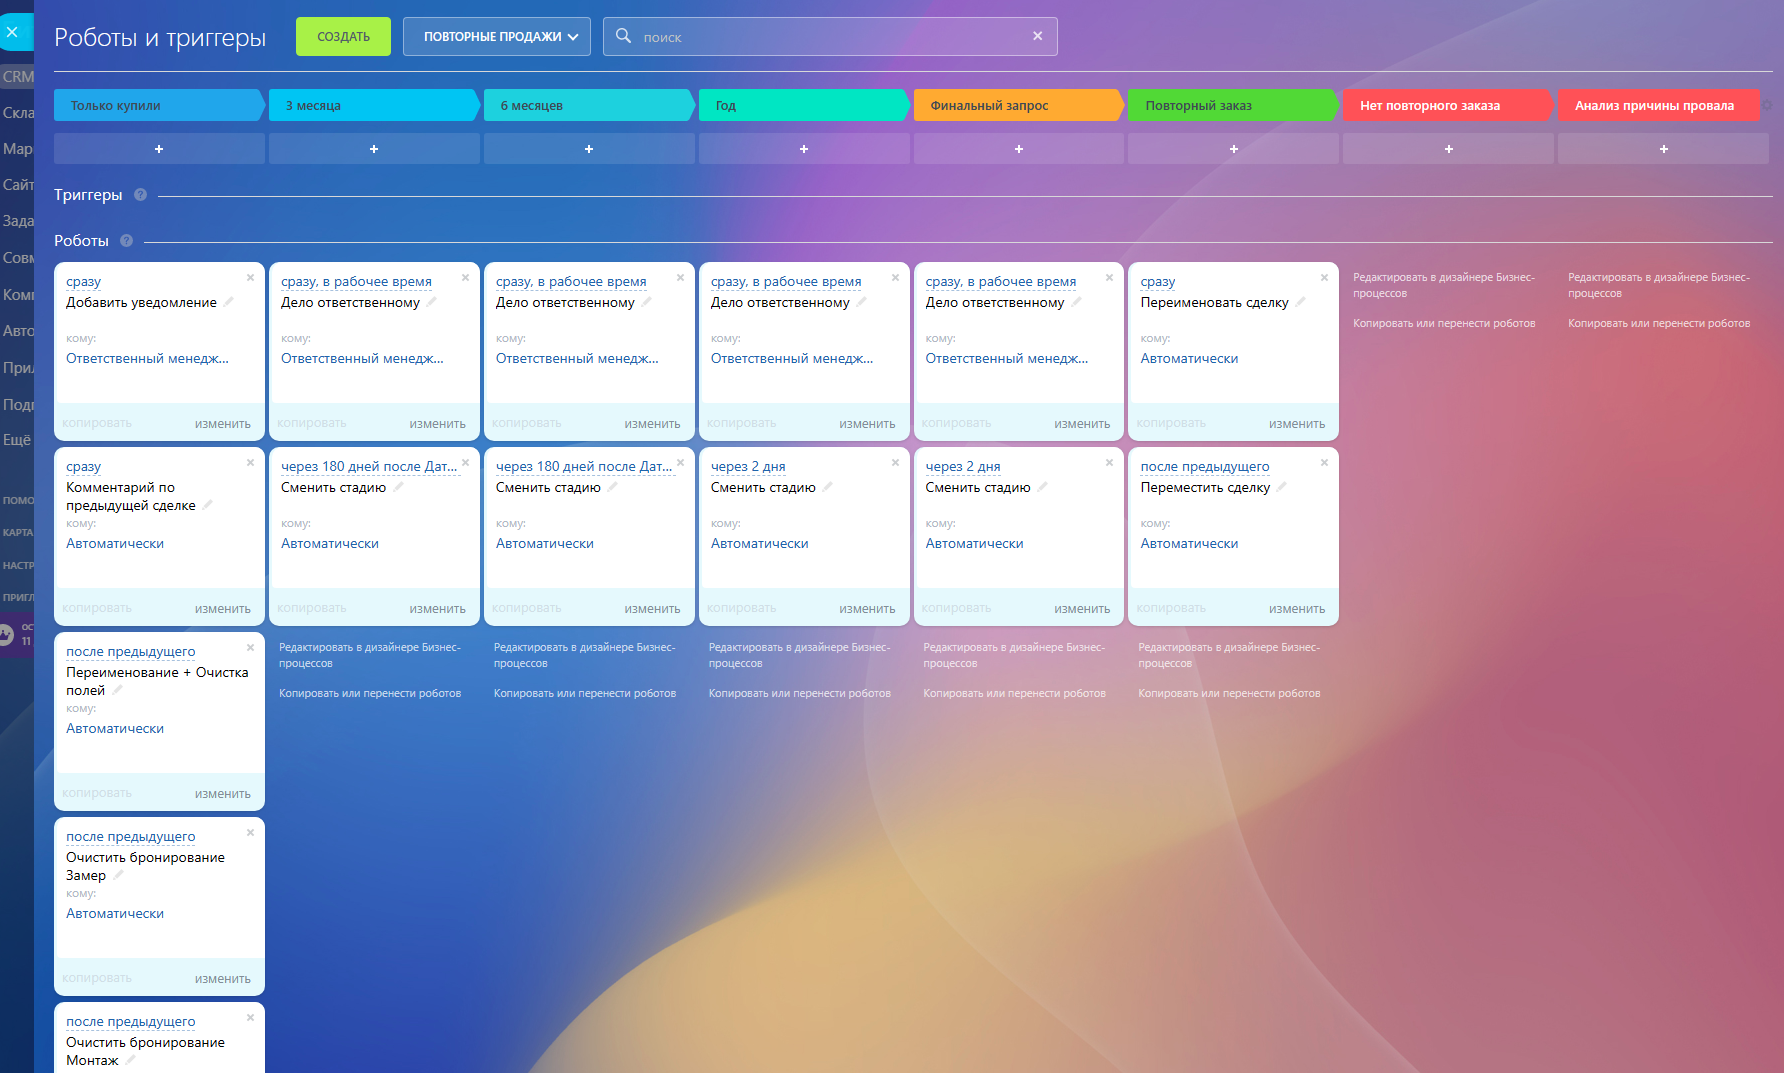
Task: Add trigger under Нет повторного заказа stage
Action: click(1449, 149)
